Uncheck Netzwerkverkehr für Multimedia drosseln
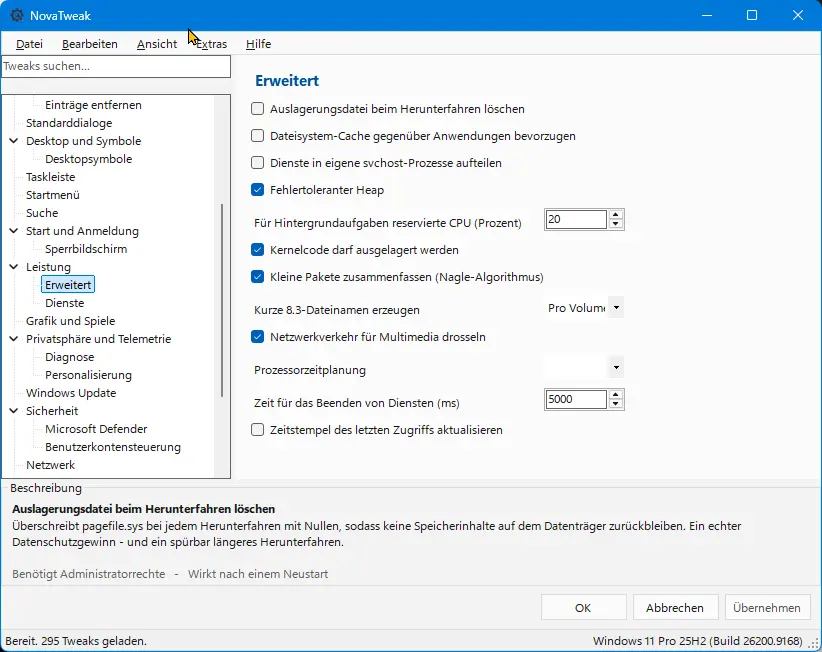Viewport: 822px width, 652px height. click(x=257, y=337)
